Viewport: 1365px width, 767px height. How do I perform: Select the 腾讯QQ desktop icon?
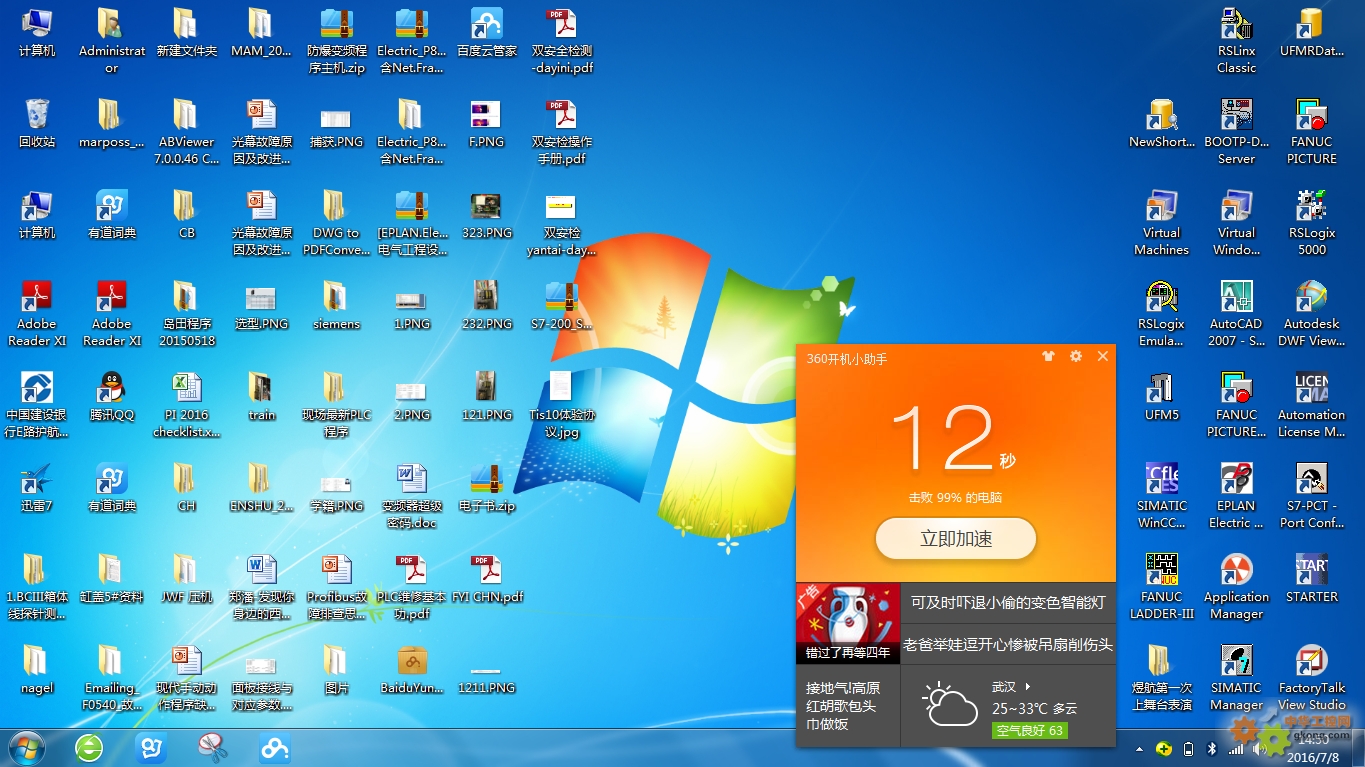[112, 397]
